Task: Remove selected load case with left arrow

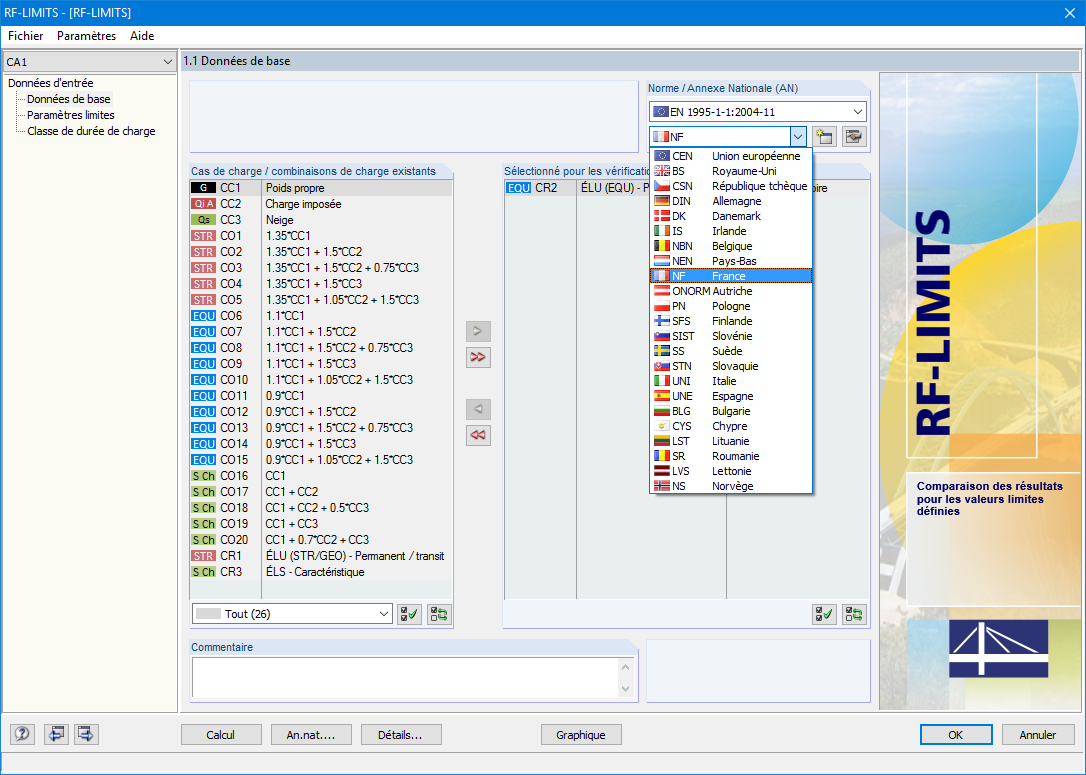Action: tap(478, 409)
